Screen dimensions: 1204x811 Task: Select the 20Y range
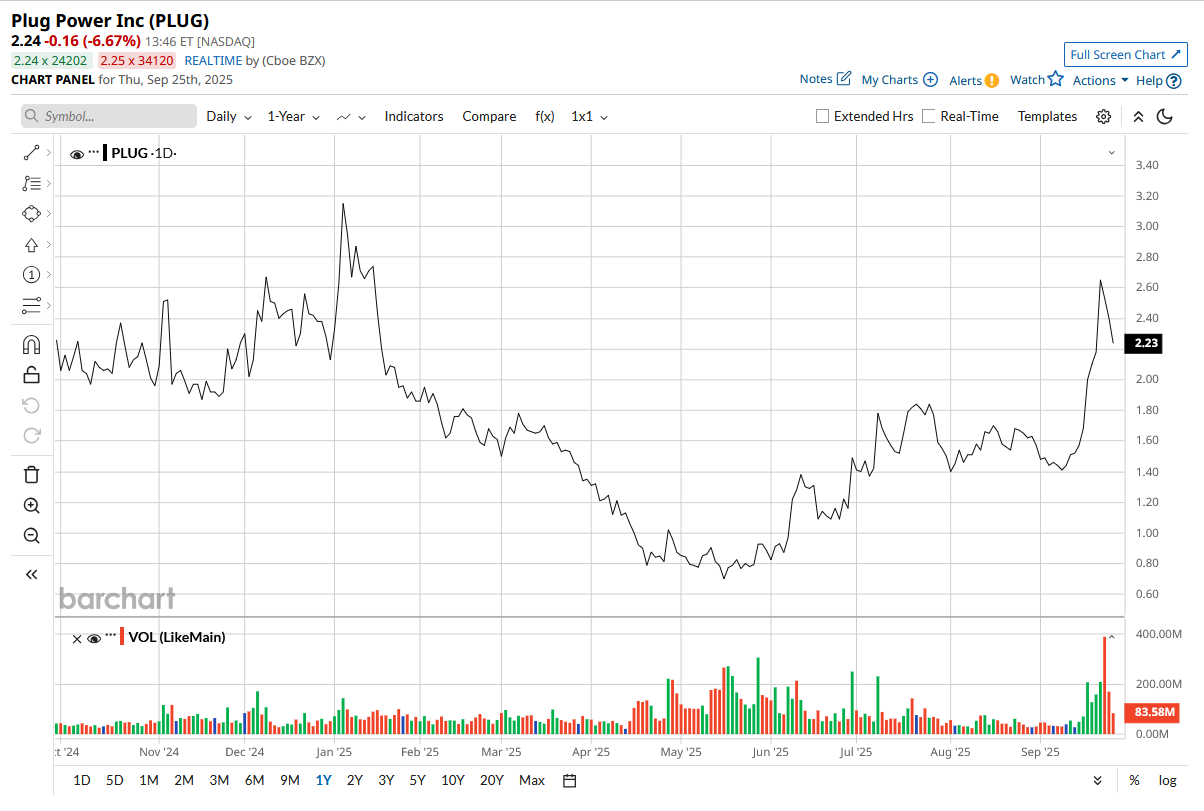[x=491, y=780]
